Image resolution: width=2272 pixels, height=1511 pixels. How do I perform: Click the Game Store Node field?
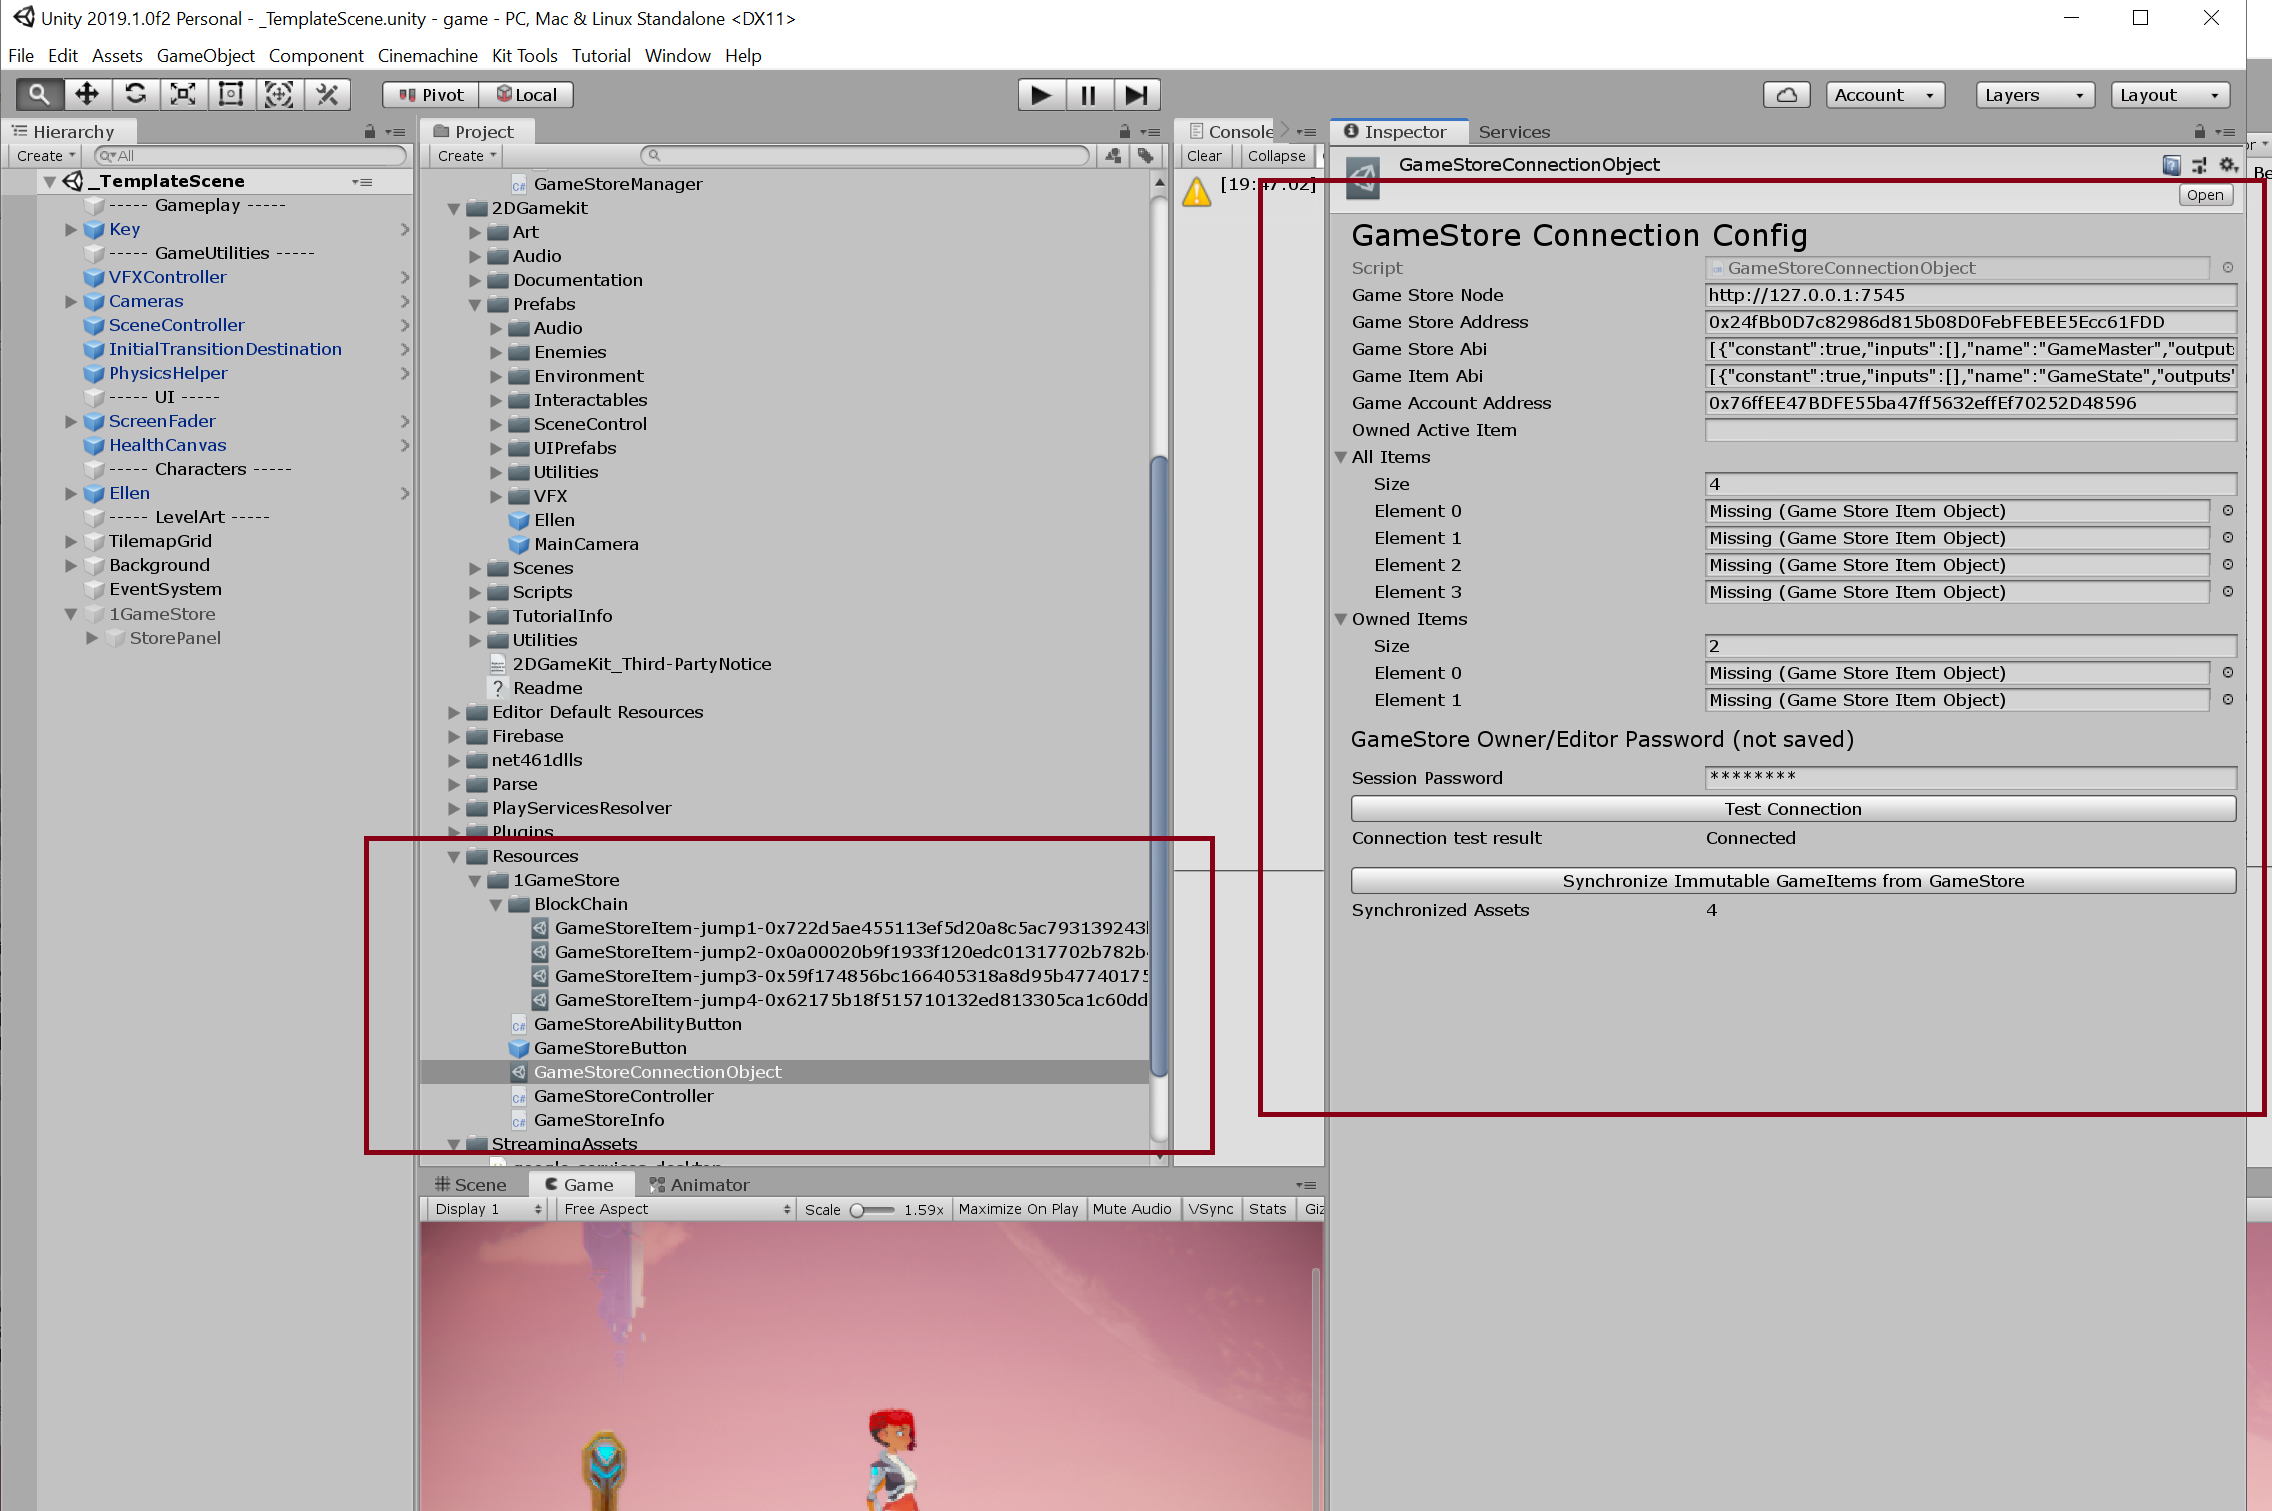click(x=1970, y=295)
